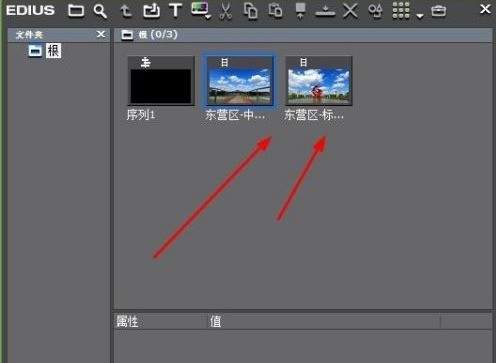This screenshot has height=363, width=496.
Task: Click the 东营区-标... file name
Action: [x=314, y=115]
